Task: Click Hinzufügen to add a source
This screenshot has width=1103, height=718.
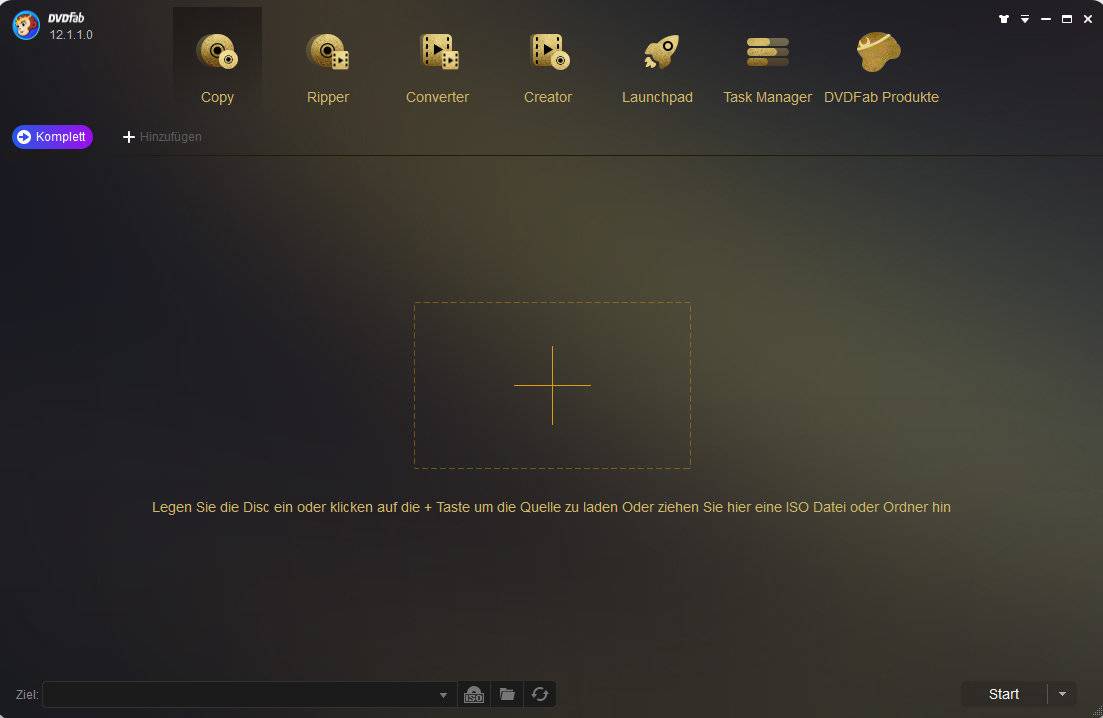Action: point(162,136)
